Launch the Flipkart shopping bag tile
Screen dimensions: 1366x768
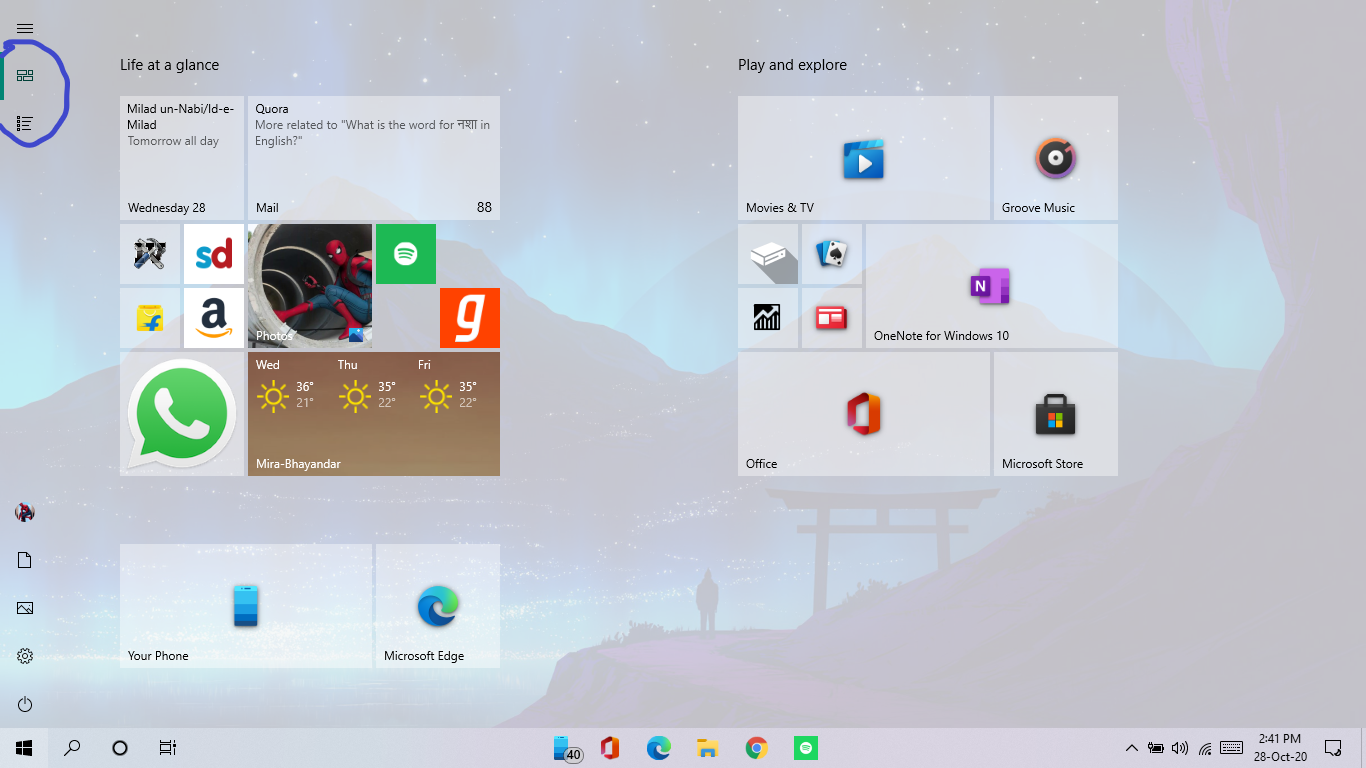pos(150,318)
